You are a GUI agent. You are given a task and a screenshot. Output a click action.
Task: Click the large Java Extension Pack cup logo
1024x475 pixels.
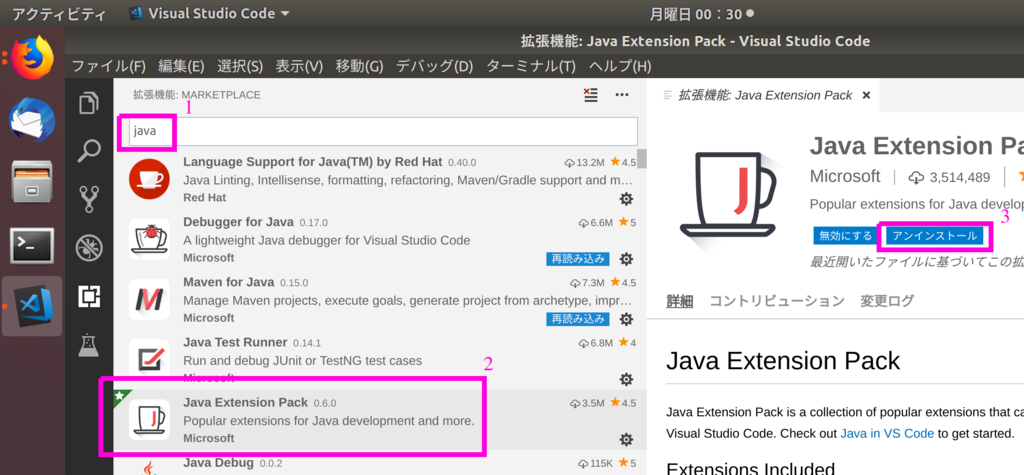click(729, 195)
